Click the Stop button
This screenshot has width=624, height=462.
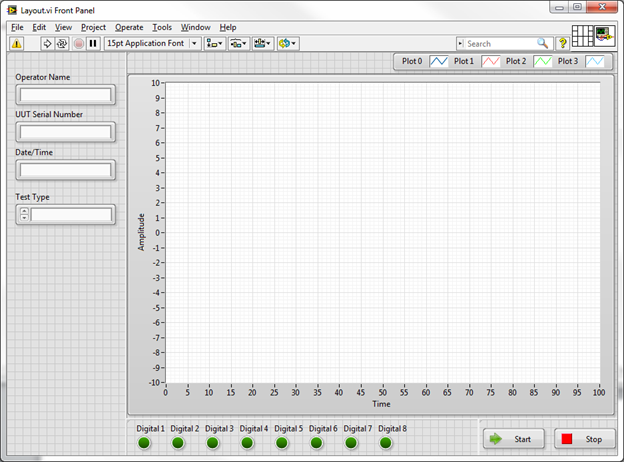click(584, 438)
